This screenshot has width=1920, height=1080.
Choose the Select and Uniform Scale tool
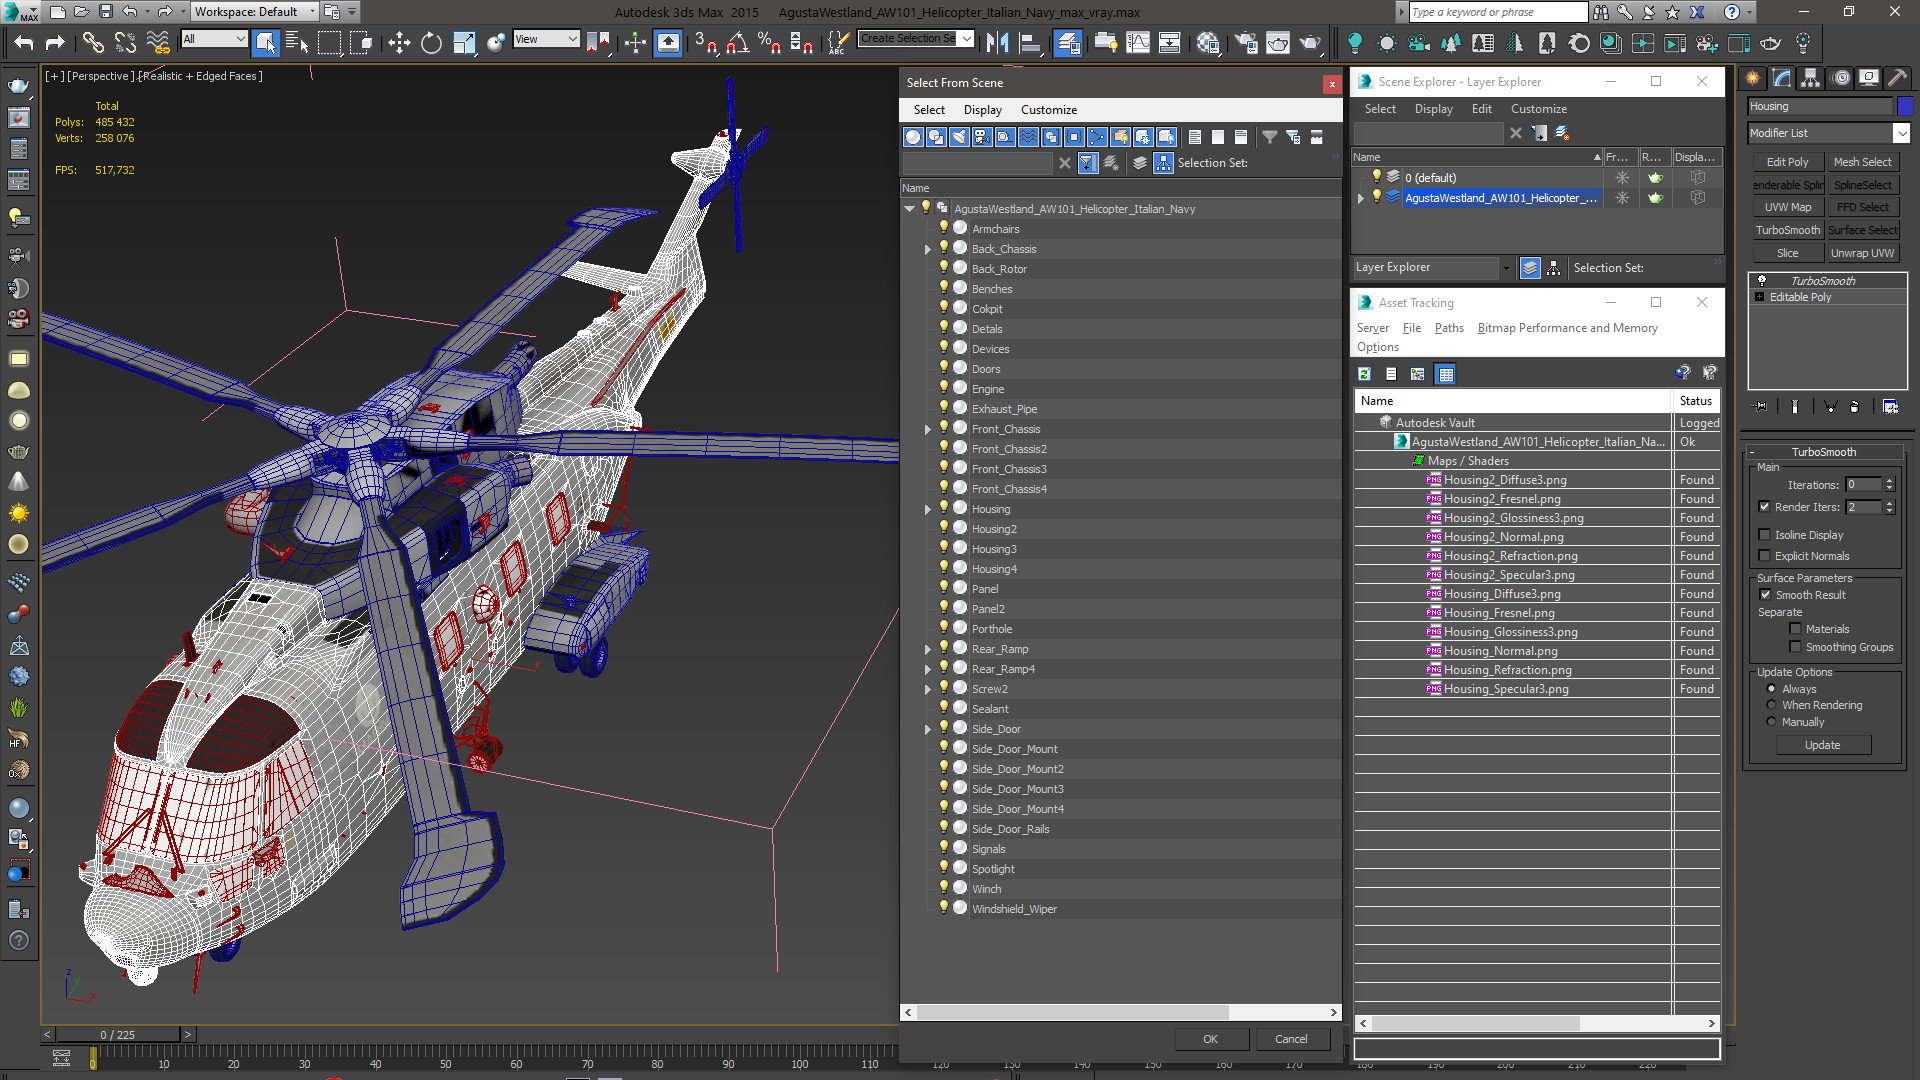tap(464, 42)
